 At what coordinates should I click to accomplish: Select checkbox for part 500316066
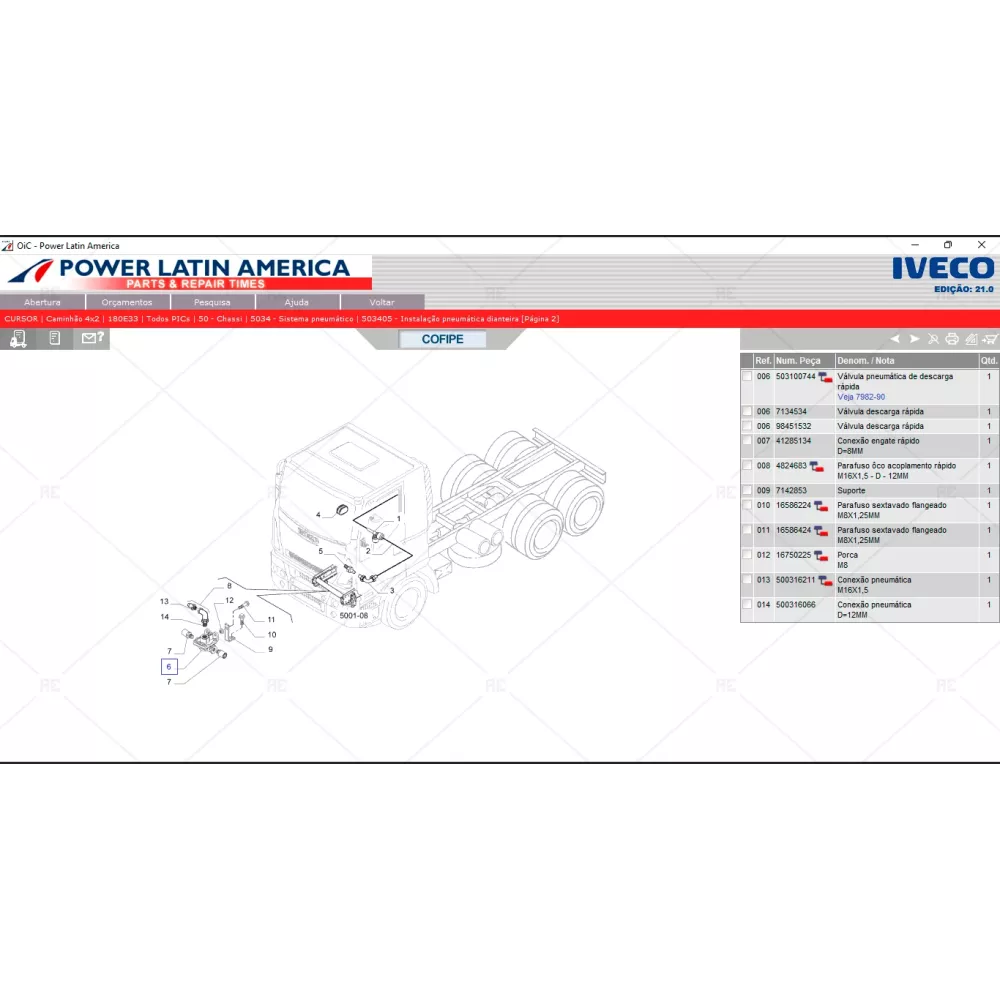747,605
